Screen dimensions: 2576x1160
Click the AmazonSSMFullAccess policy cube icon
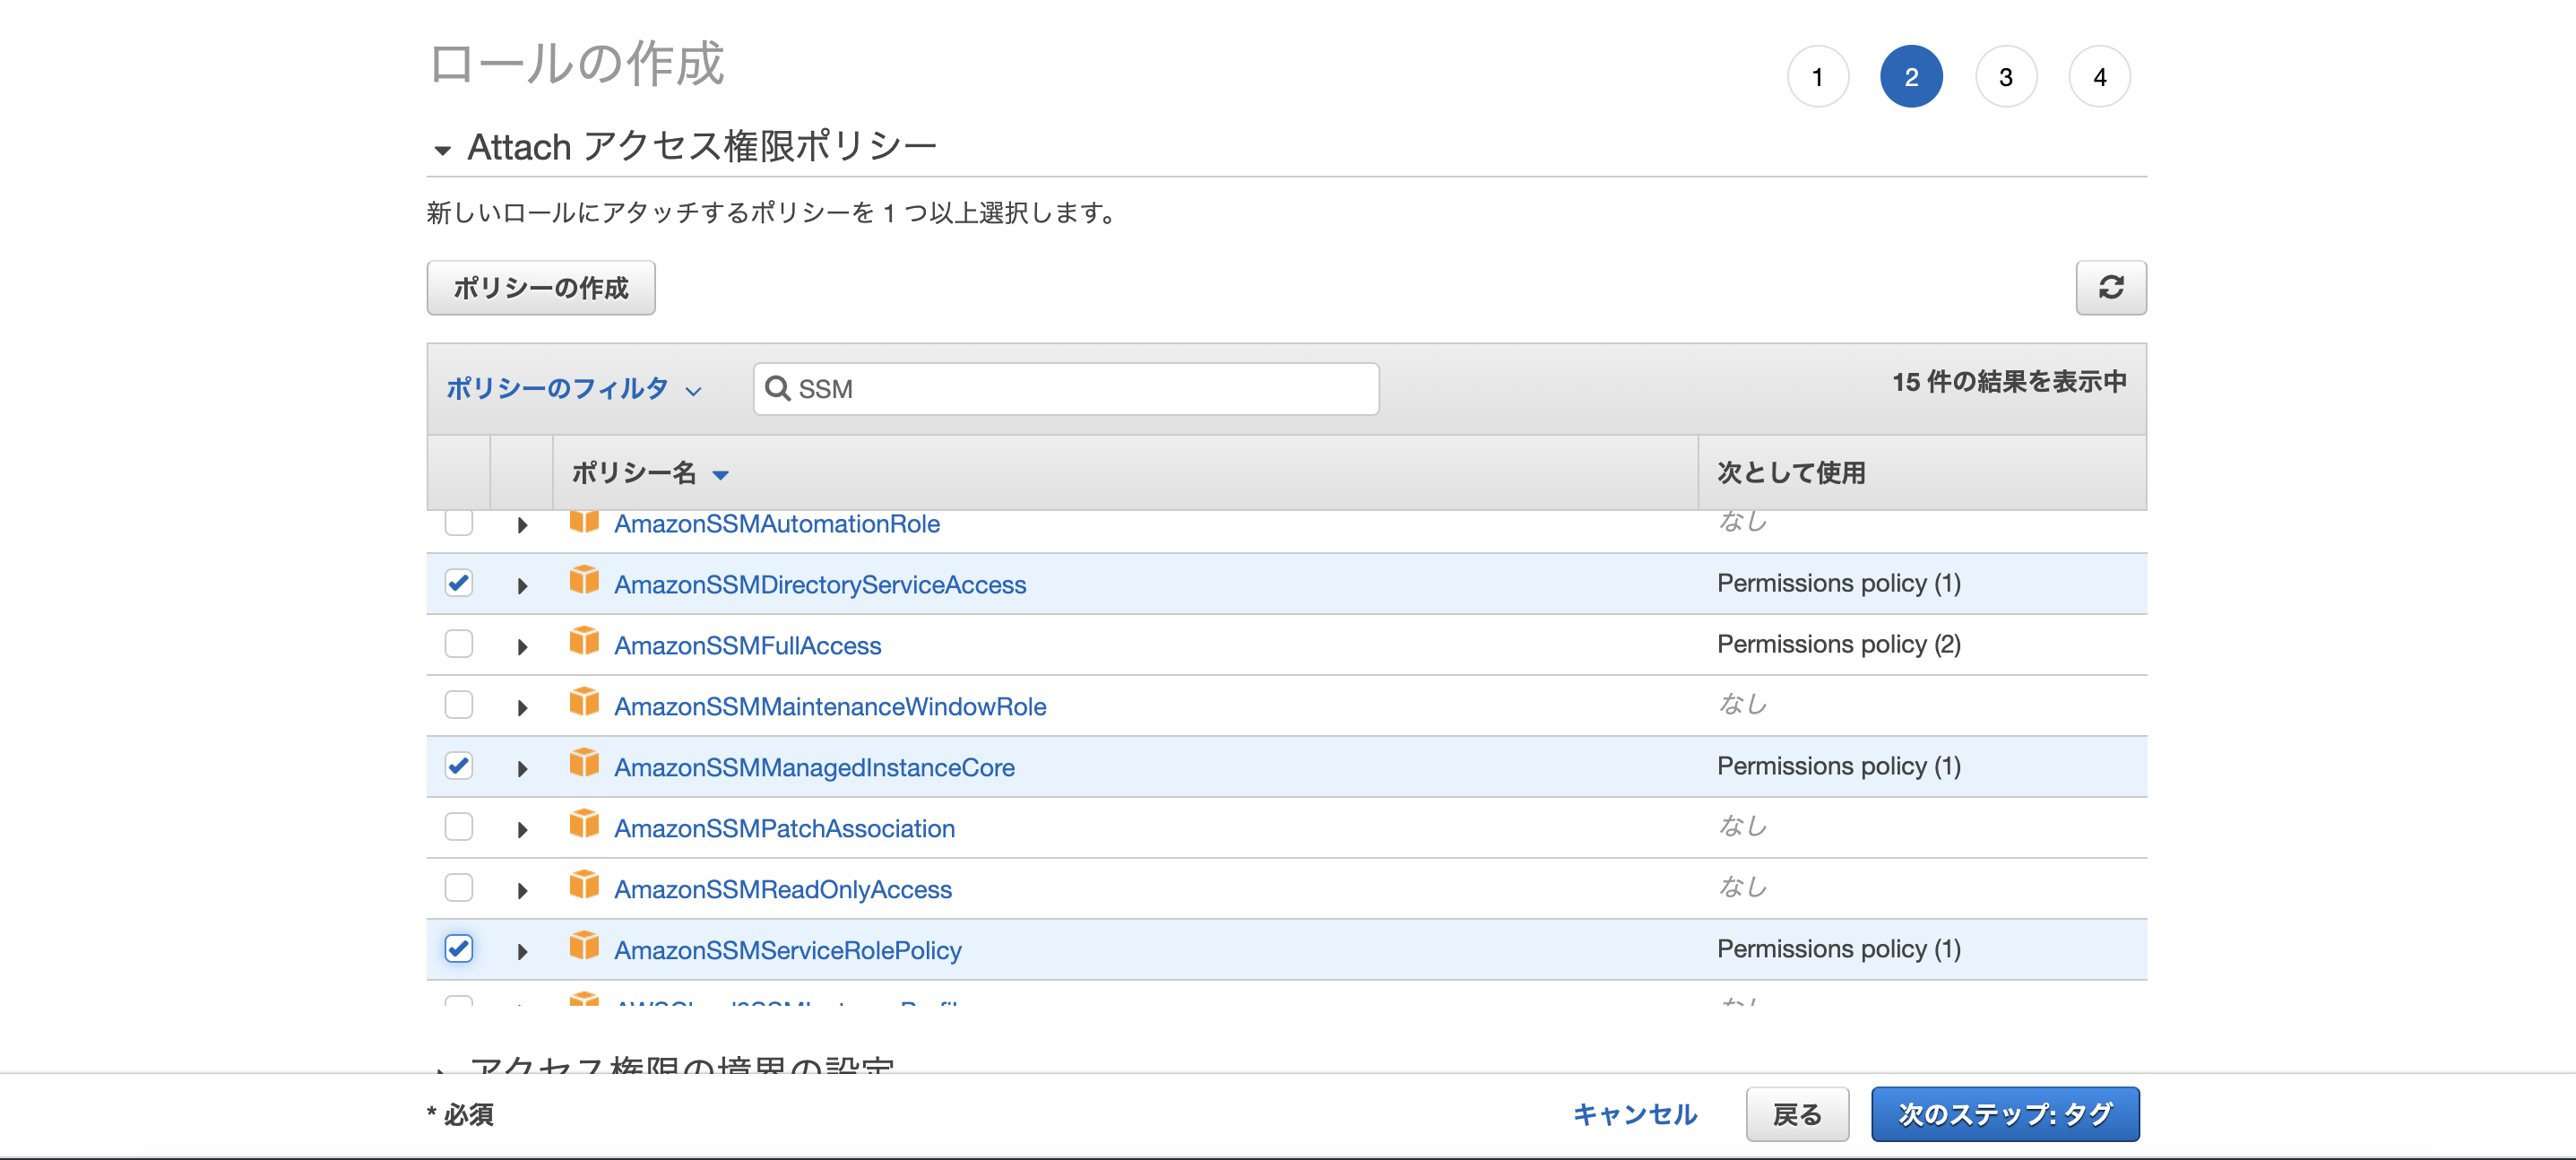coord(585,645)
